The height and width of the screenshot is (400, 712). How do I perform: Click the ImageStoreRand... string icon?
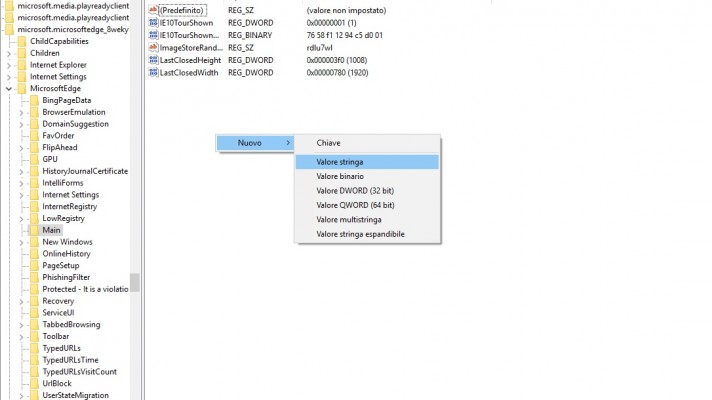coord(153,48)
